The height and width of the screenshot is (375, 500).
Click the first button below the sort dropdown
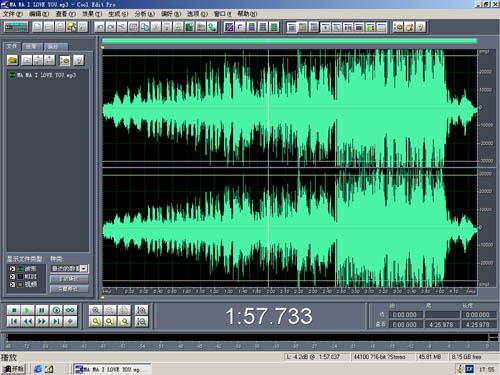[69, 279]
